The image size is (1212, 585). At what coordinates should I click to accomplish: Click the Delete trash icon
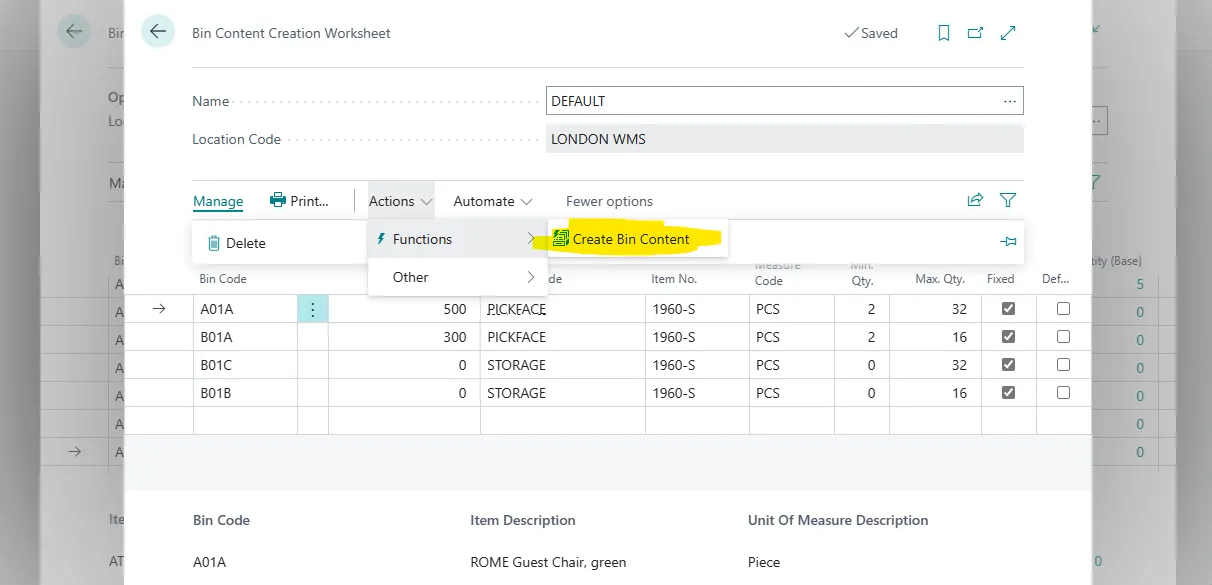point(213,243)
